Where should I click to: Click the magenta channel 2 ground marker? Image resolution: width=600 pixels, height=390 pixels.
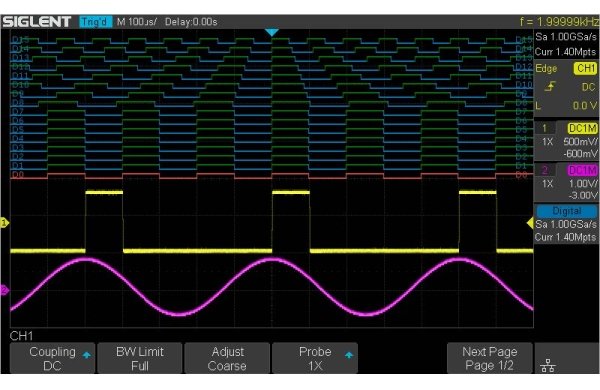[4, 290]
